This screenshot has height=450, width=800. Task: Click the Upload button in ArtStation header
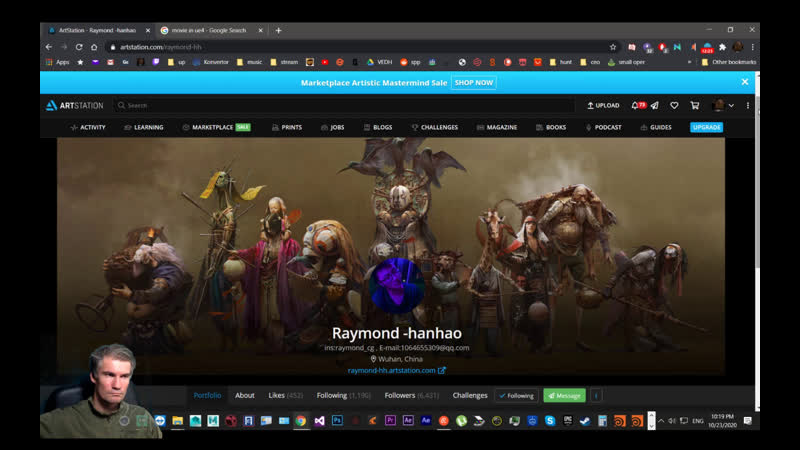(x=603, y=105)
